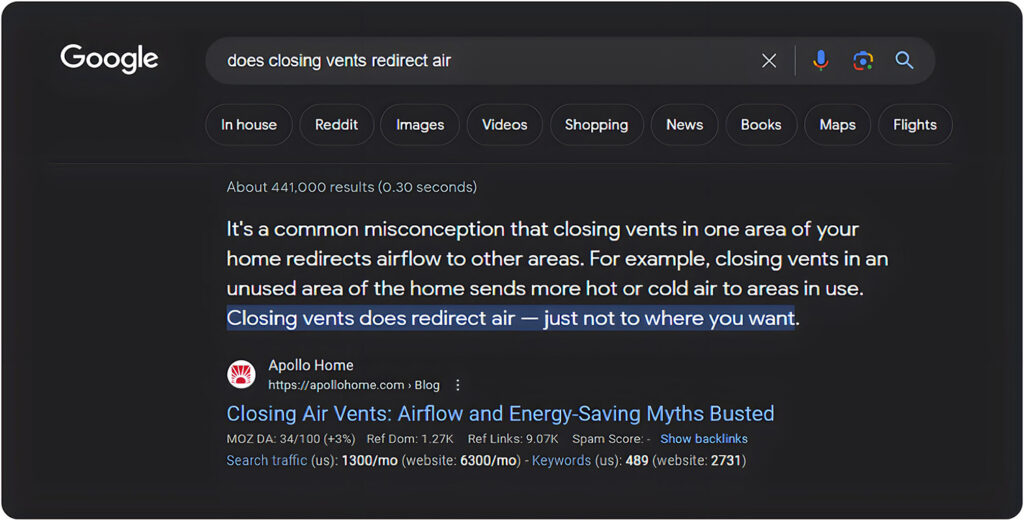Image resolution: width=1024 pixels, height=520 pixels.
Task: Focus the search box with the query
Action: coord(483,61)
